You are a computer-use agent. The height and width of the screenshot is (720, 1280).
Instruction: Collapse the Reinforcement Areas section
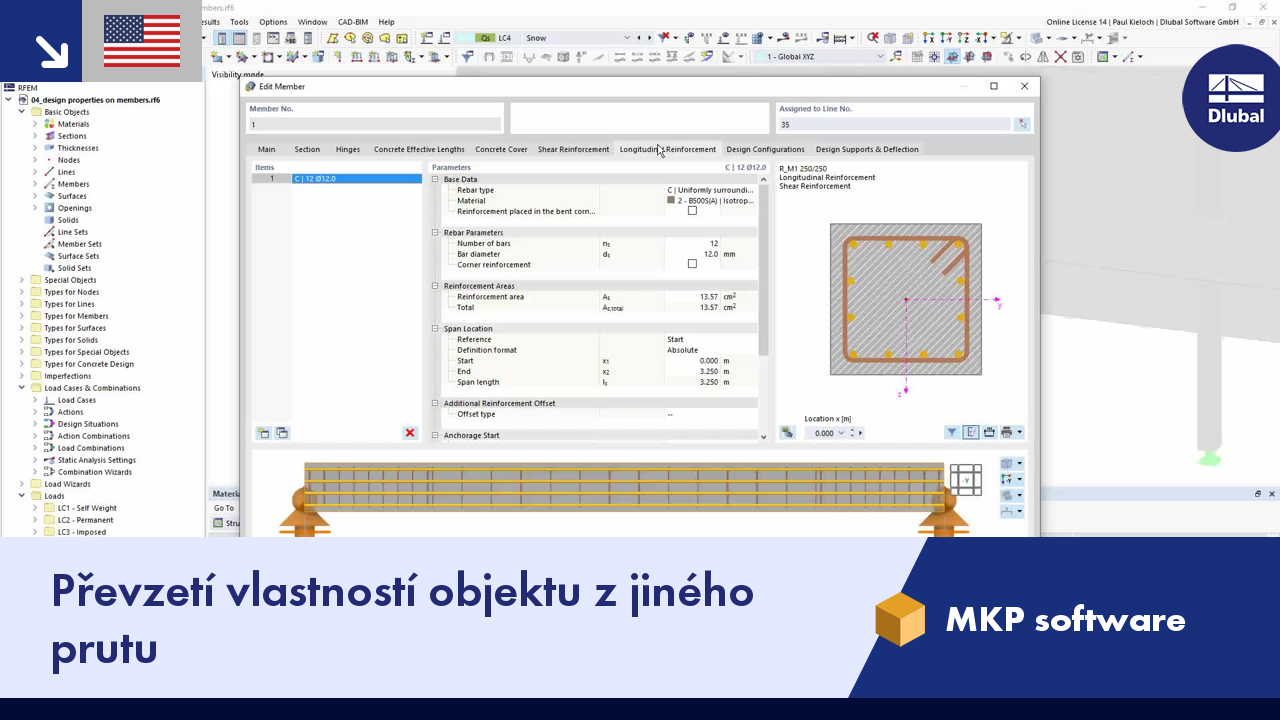(435, 286)
